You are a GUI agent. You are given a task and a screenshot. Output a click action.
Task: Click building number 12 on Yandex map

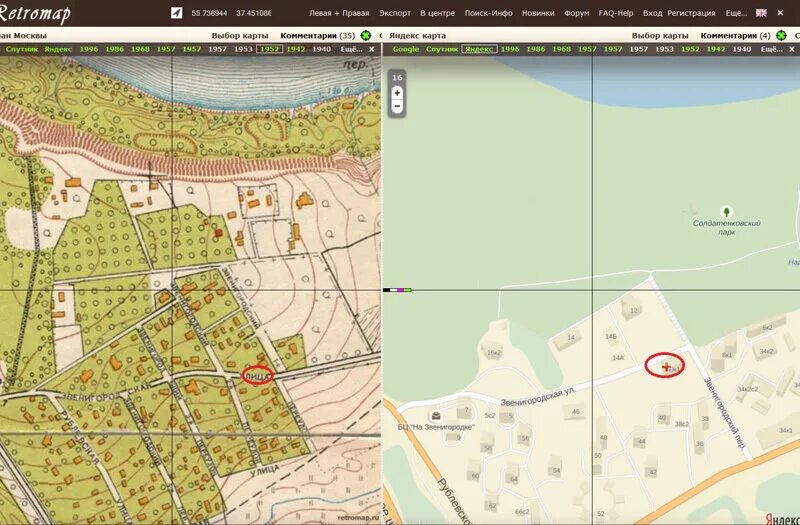[634, 310]
